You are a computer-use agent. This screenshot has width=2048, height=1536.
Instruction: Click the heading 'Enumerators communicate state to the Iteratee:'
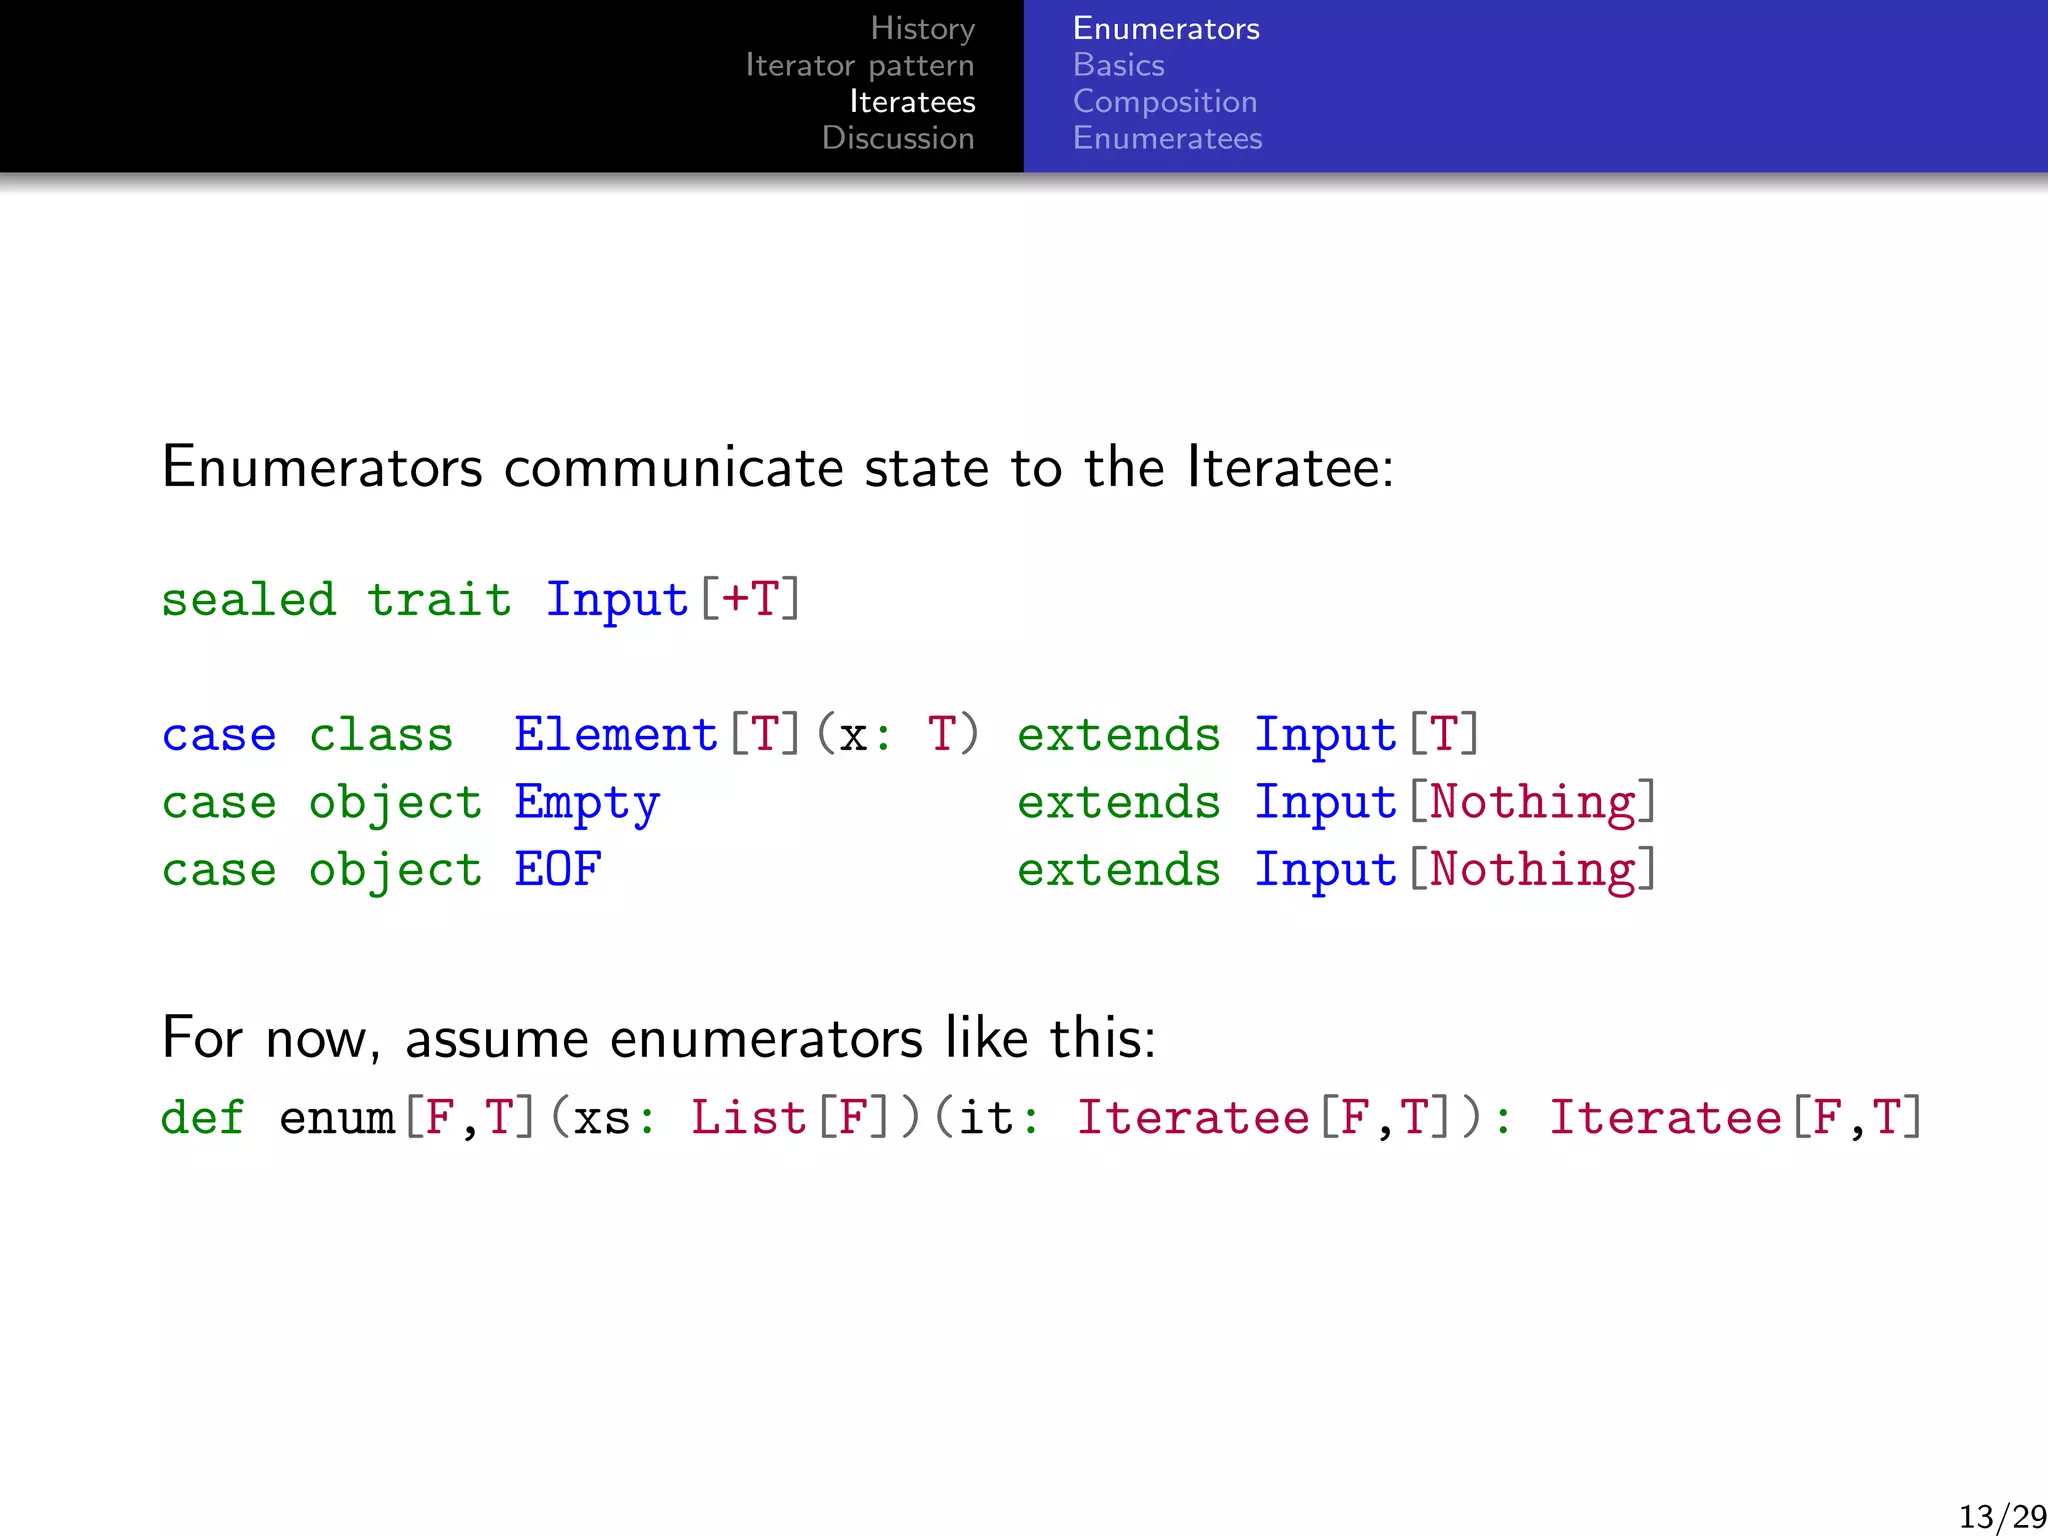point(778,467)
